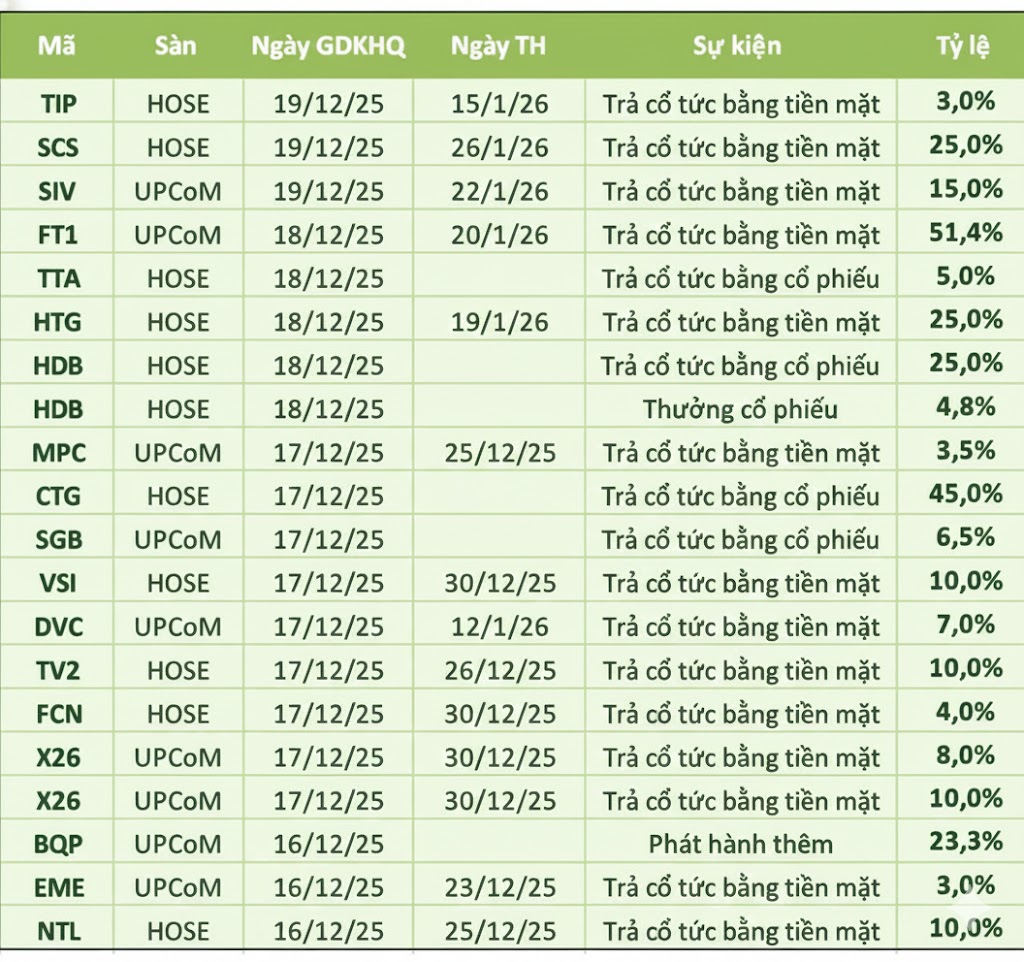
Task: Click the 12/1/26 payment date cell
Action: click(499, 627)
